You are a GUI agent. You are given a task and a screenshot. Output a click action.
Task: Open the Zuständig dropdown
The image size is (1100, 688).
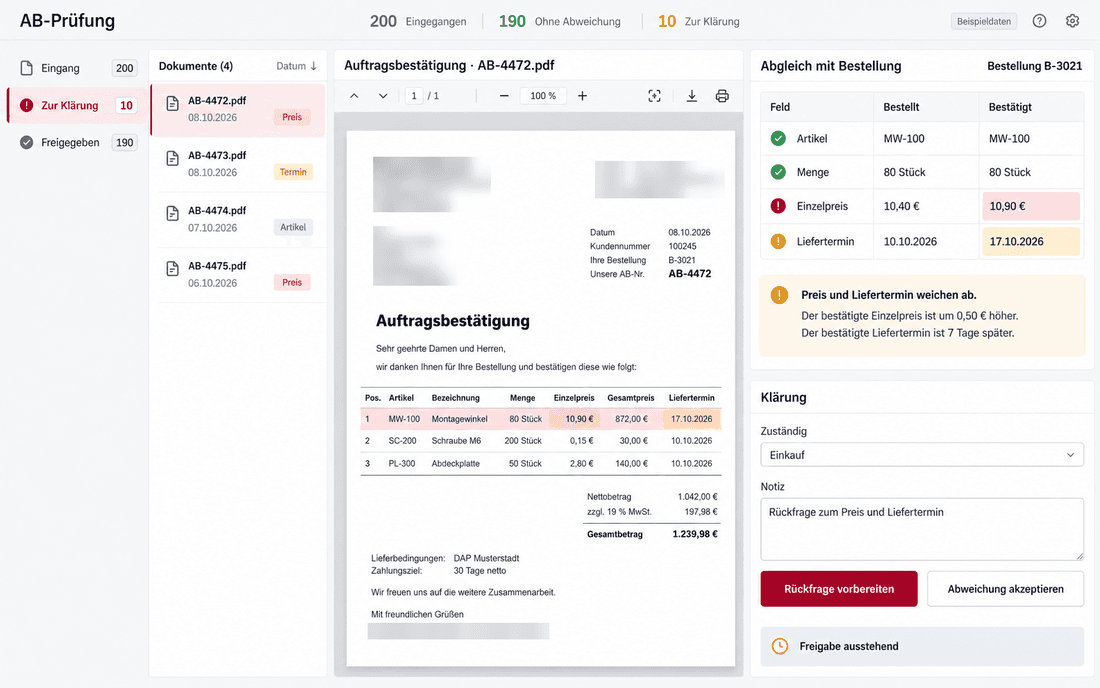[x=922, y=454]
